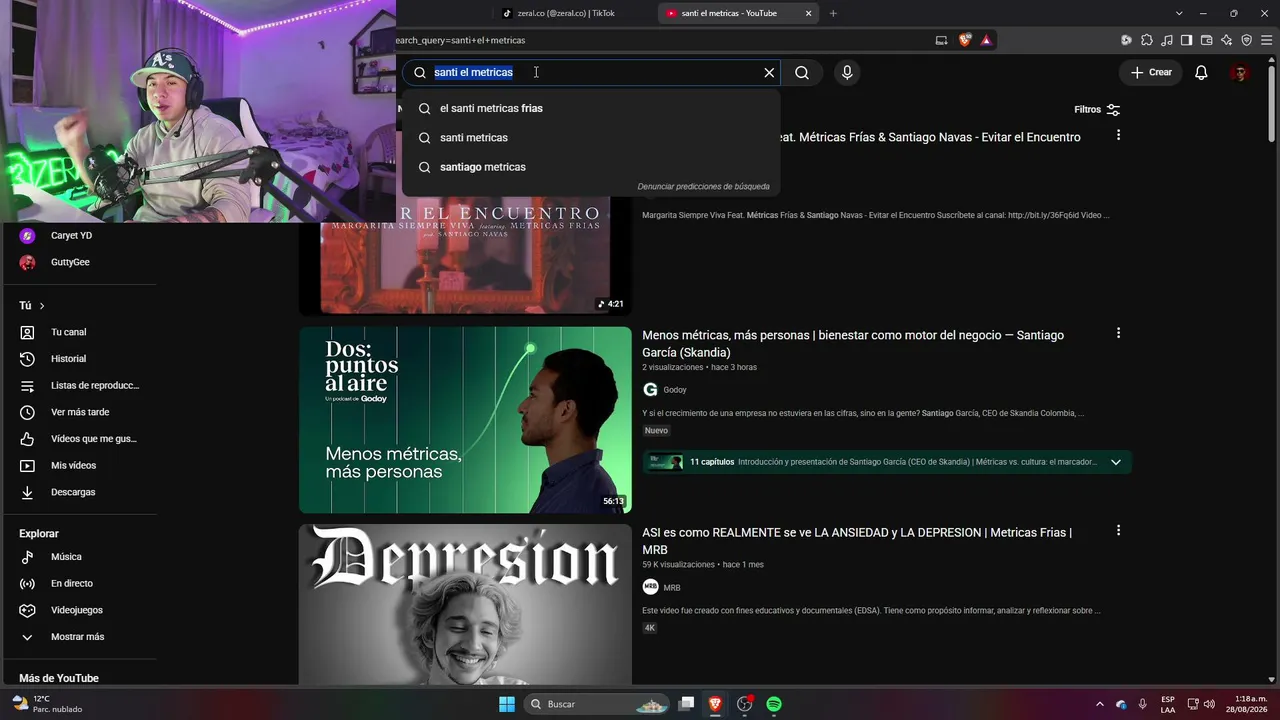
Task: Open the media control music note icon
Action: click(1166, 40)
